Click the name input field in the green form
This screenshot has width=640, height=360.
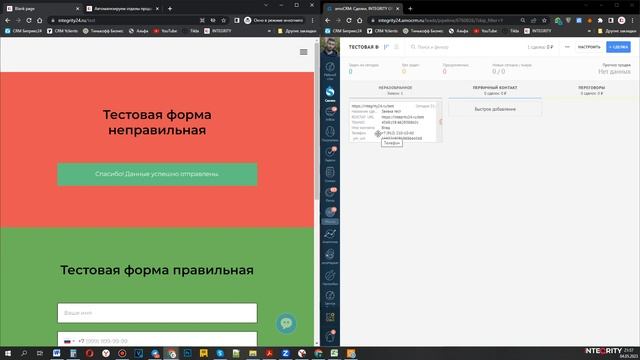pyautogui.click(x=157, y=313)
